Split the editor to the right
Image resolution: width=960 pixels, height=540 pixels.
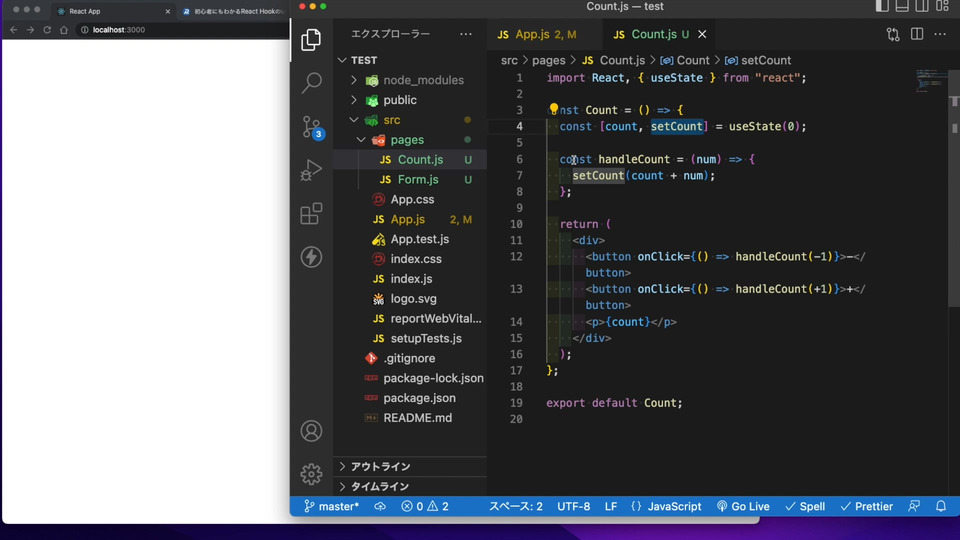(x=917, y=34)
